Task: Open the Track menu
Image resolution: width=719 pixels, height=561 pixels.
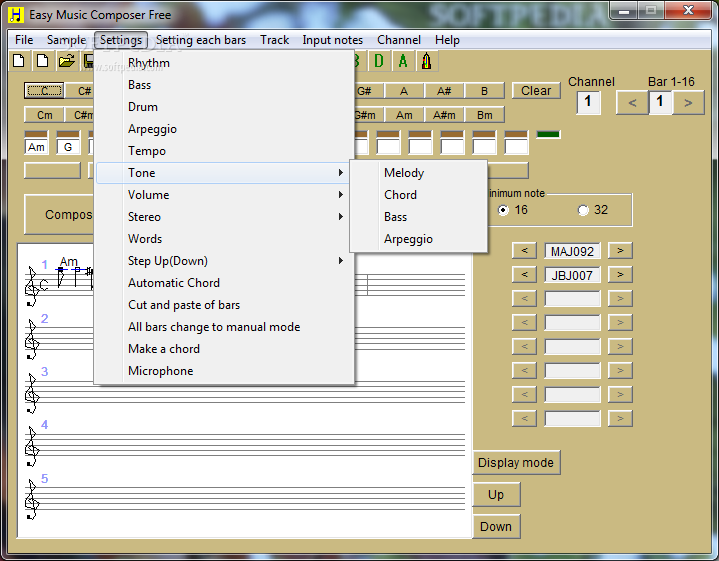Action: pyautogui.click(x=275, y=40)
